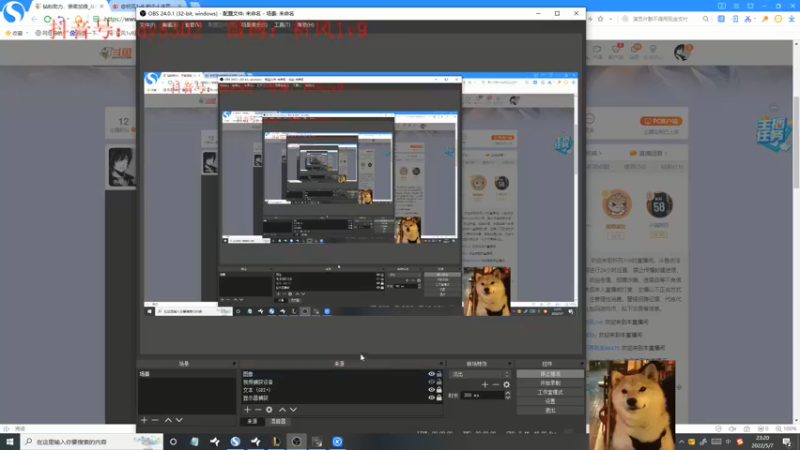
Task: Click the Windows taskbar search box
Action: pos(92,441)
